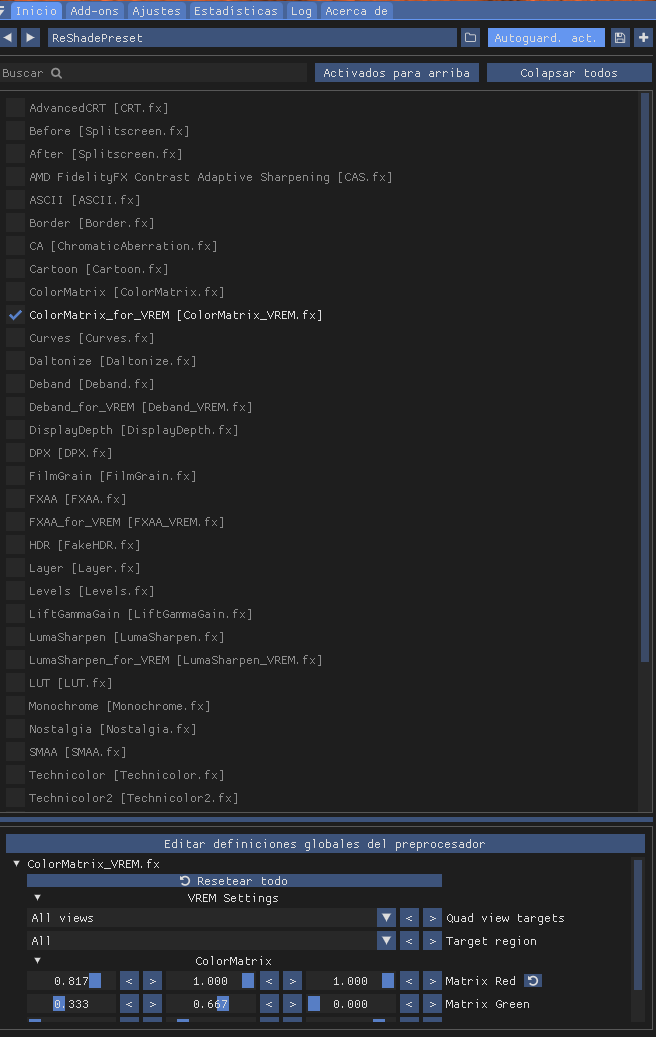
Task: Select the Monochrome [Monochrome.fx] row
Action: tap(119, 706)
